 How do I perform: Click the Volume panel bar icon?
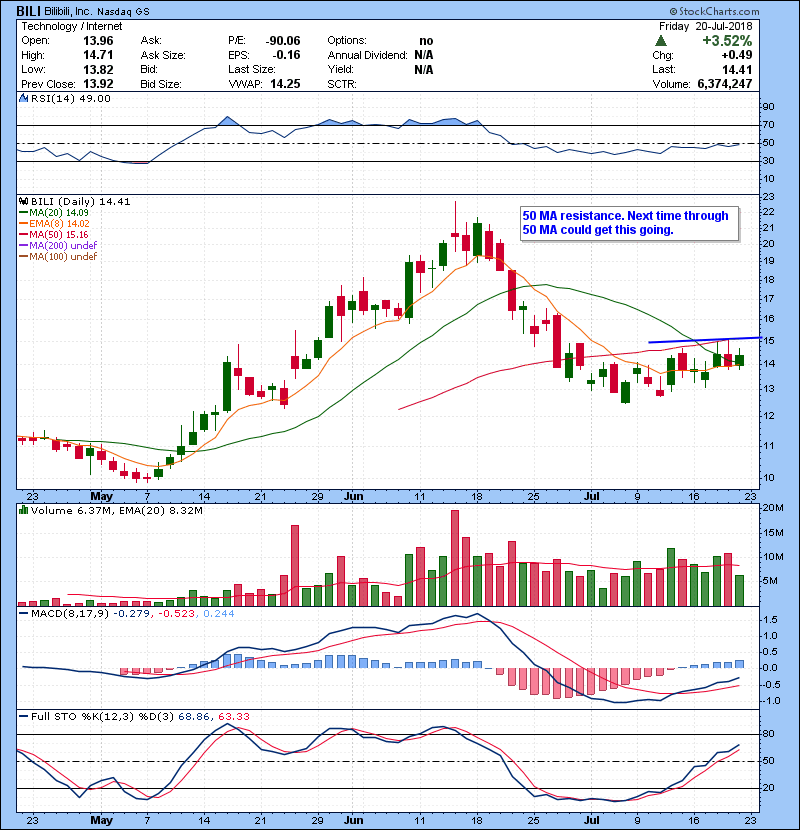23,511
